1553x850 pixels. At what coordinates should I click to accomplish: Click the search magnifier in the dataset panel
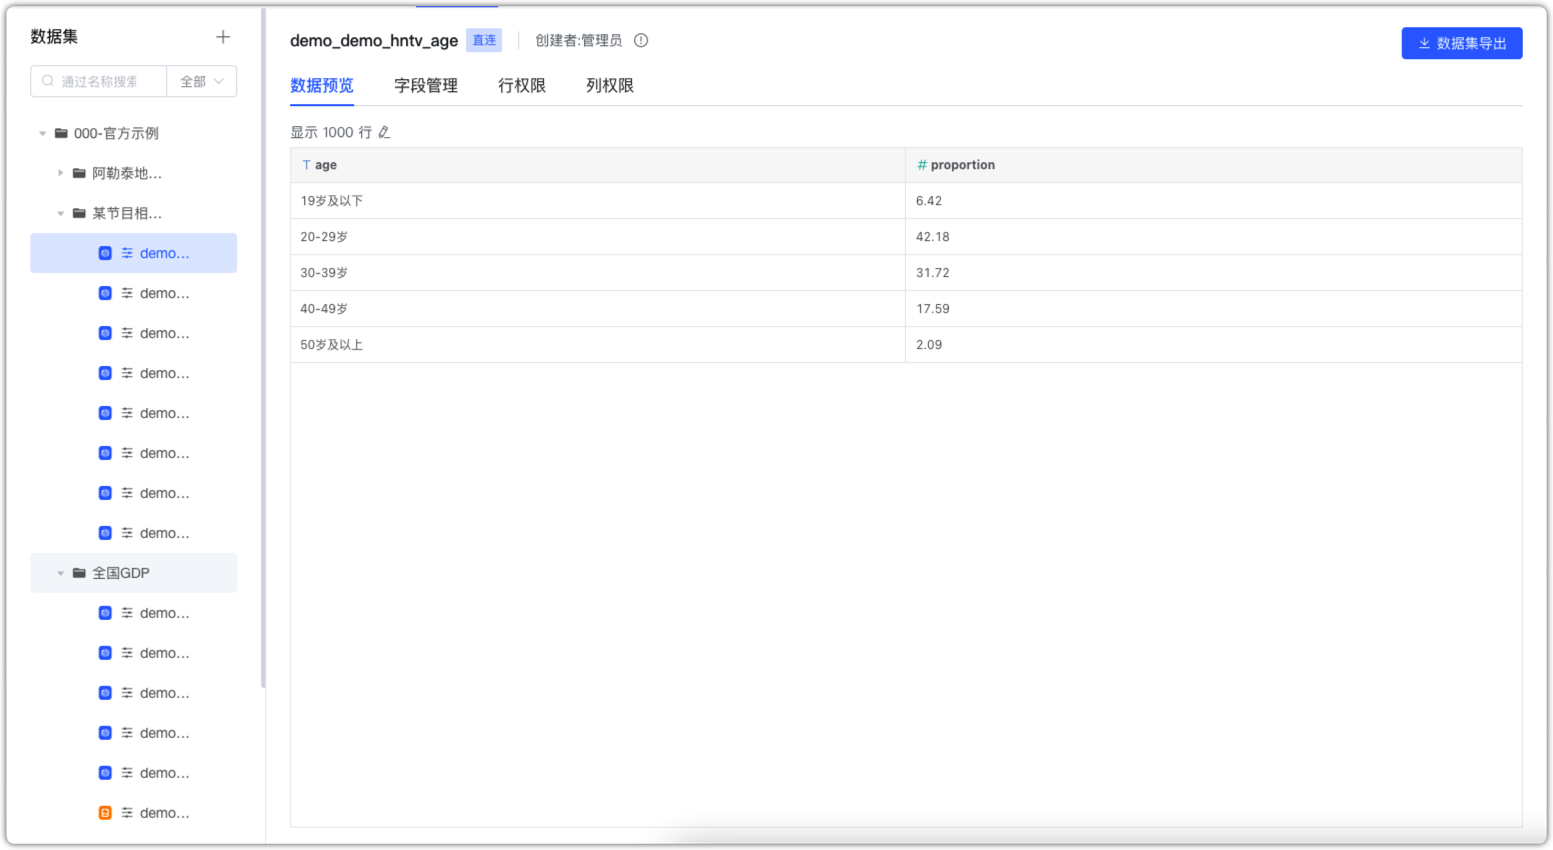coord(47,81)
